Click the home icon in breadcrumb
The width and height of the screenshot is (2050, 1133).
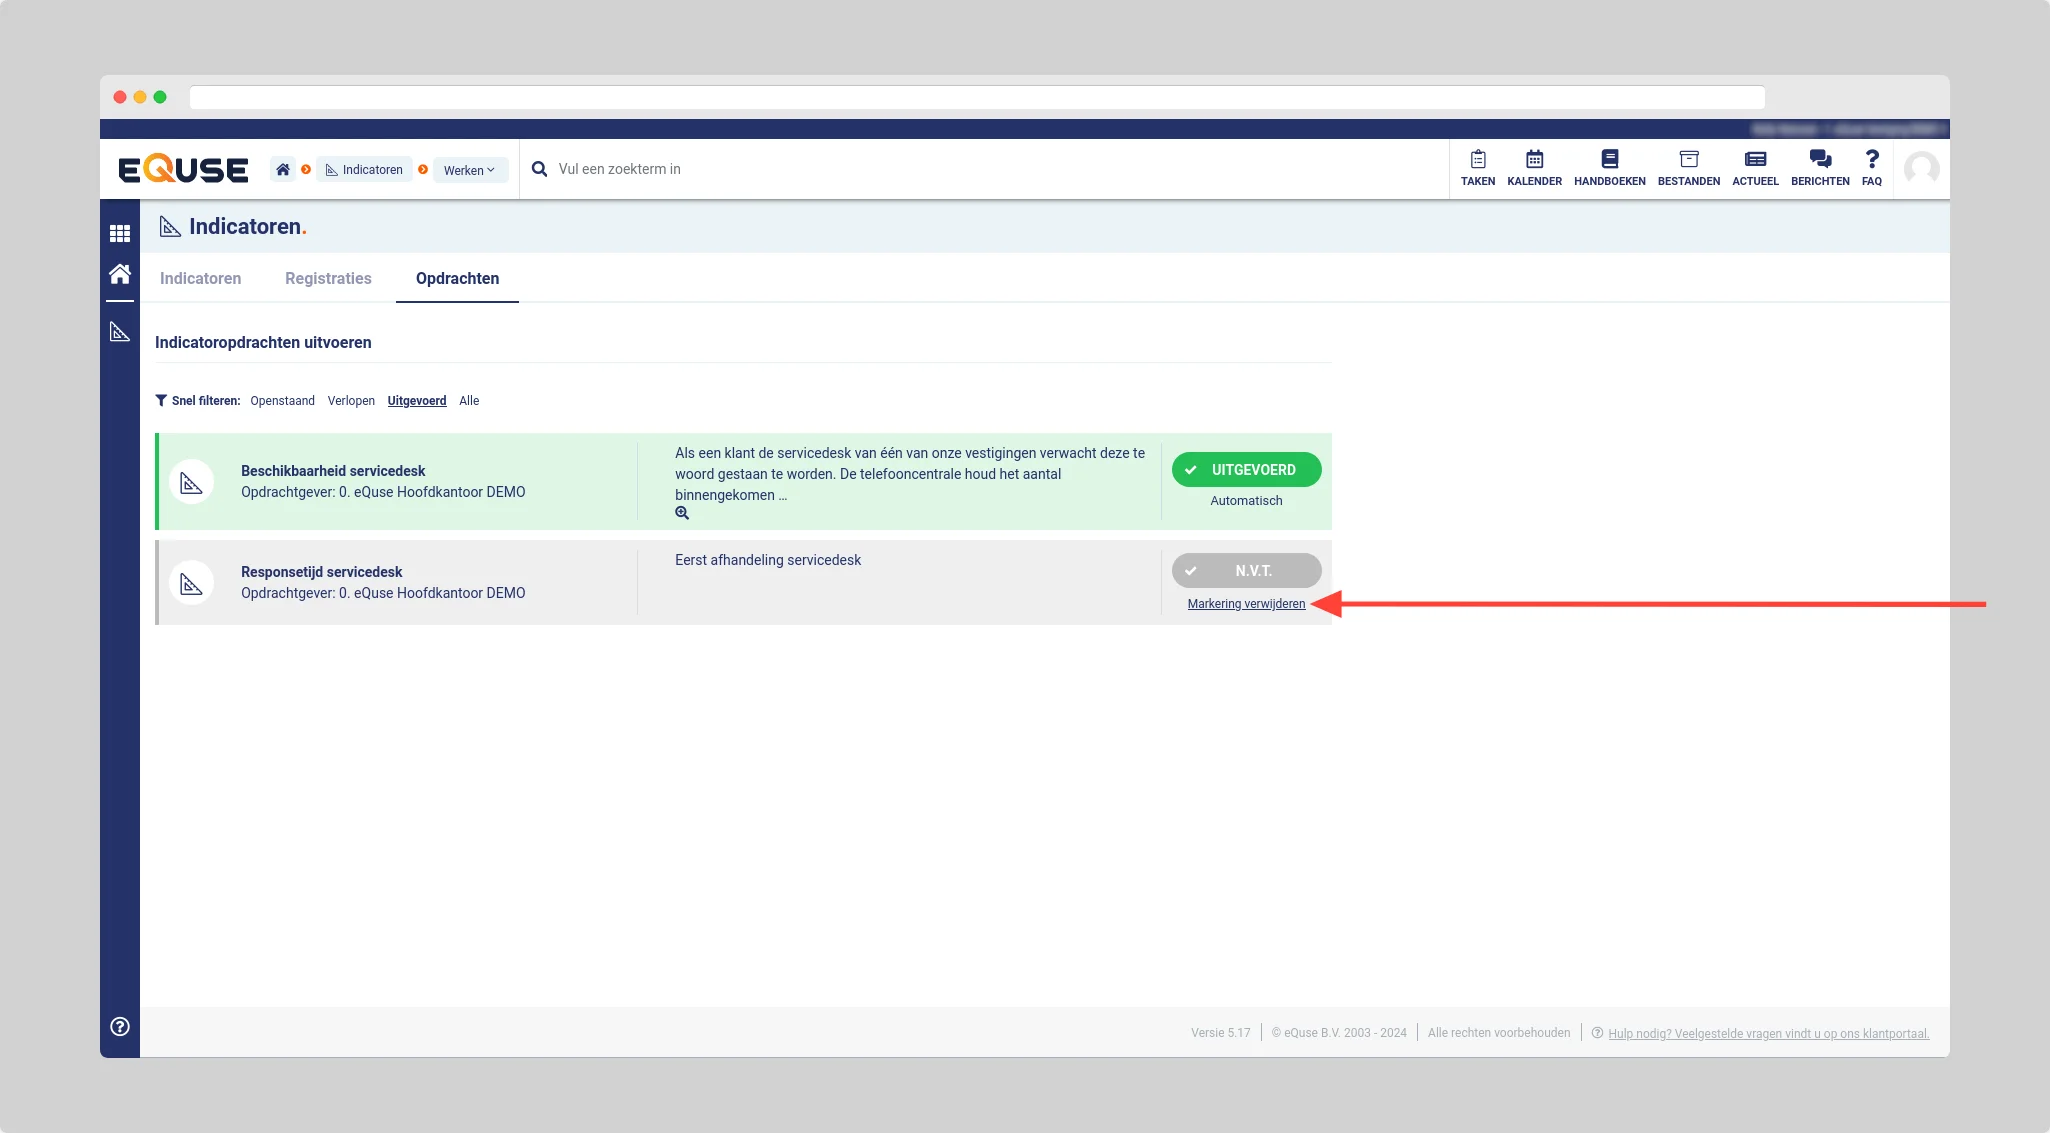[x=283, y=170]
